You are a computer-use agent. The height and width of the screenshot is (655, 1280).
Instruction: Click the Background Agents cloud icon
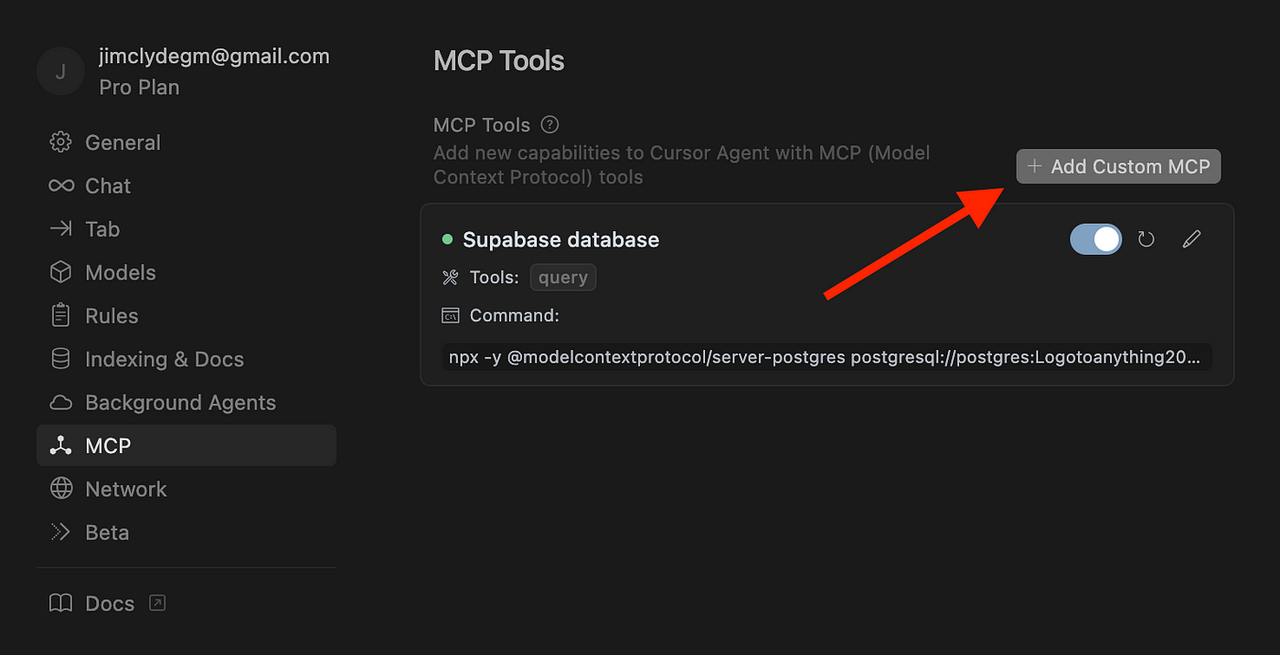[61, 402]
